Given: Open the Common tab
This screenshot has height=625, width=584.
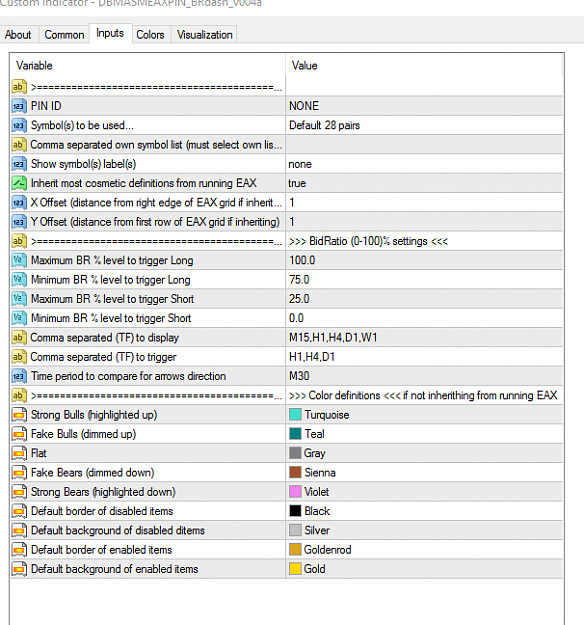Looking at the screenshot, I should point(64,35).
